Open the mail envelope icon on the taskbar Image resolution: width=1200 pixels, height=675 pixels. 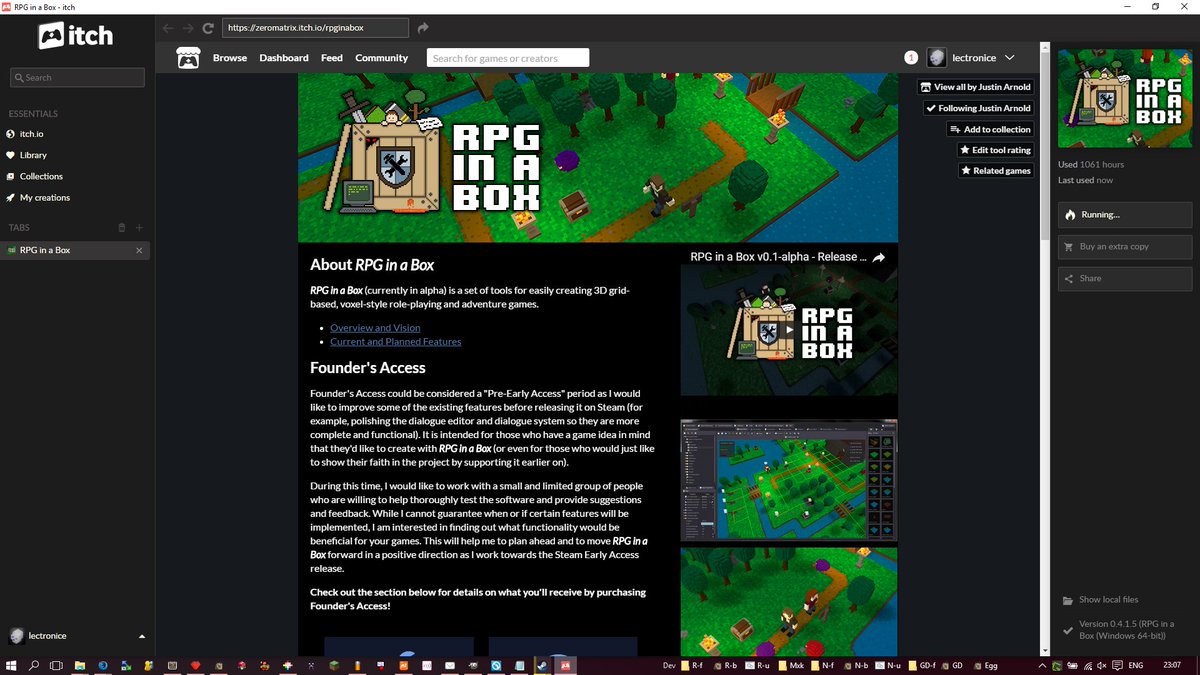(x=449, y=665)
